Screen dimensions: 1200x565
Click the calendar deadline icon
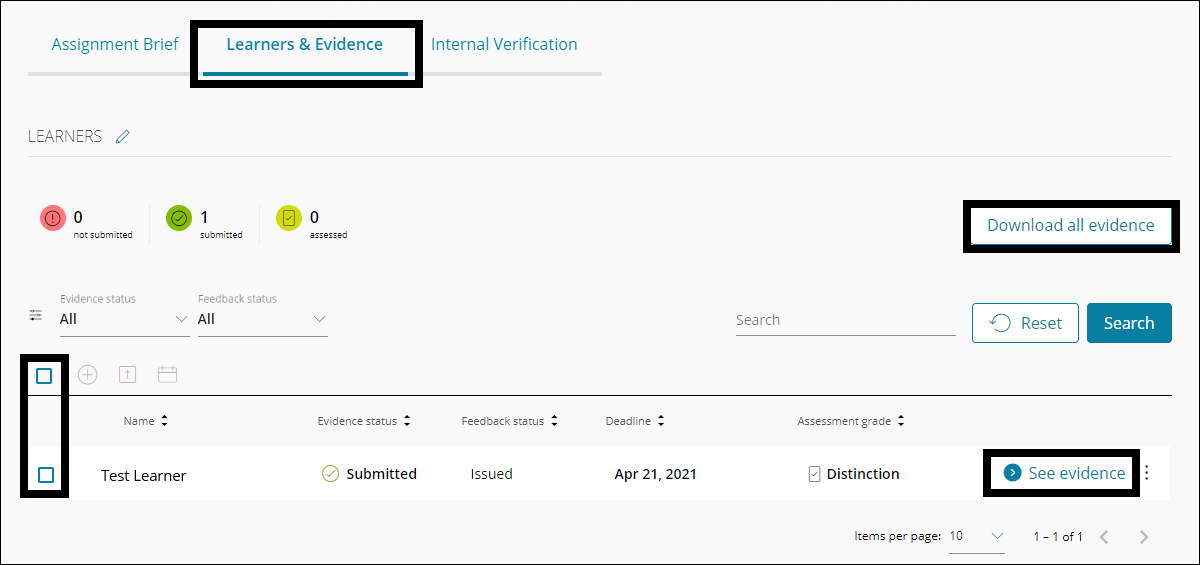pos(167,375)
